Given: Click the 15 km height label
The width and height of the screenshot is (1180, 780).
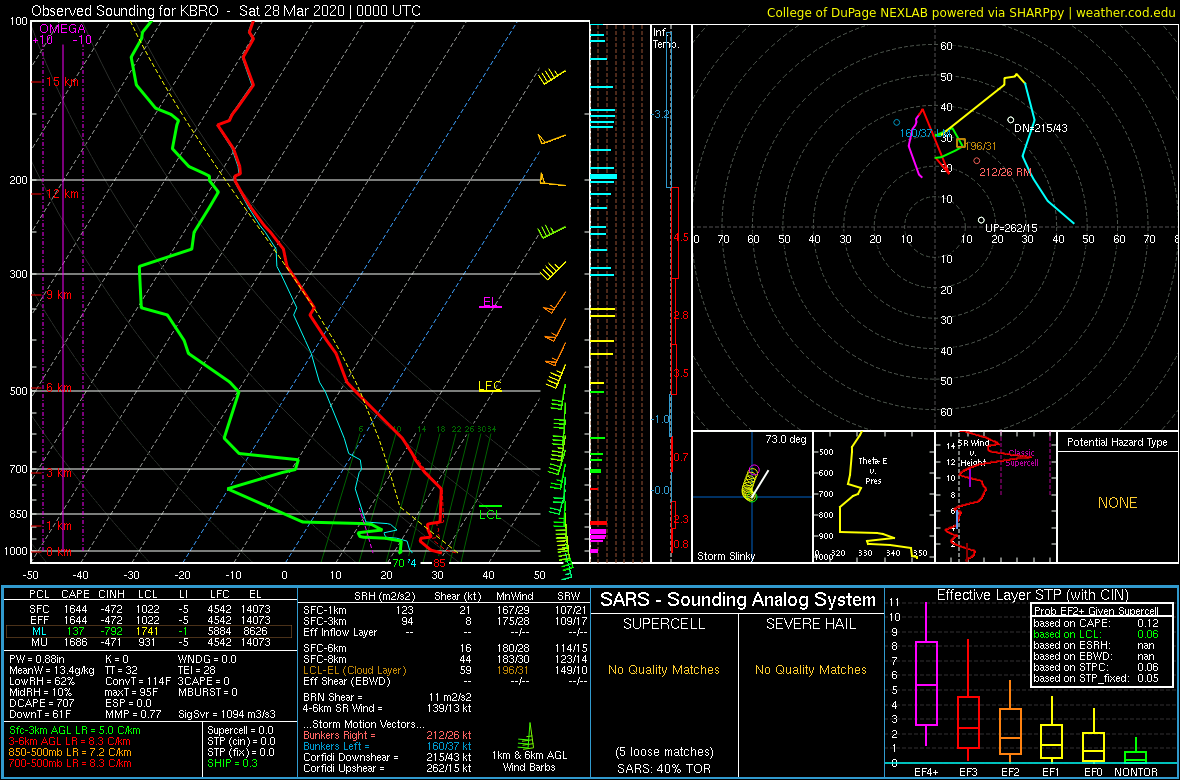Looking at the screenshot, I should point(63,81).
